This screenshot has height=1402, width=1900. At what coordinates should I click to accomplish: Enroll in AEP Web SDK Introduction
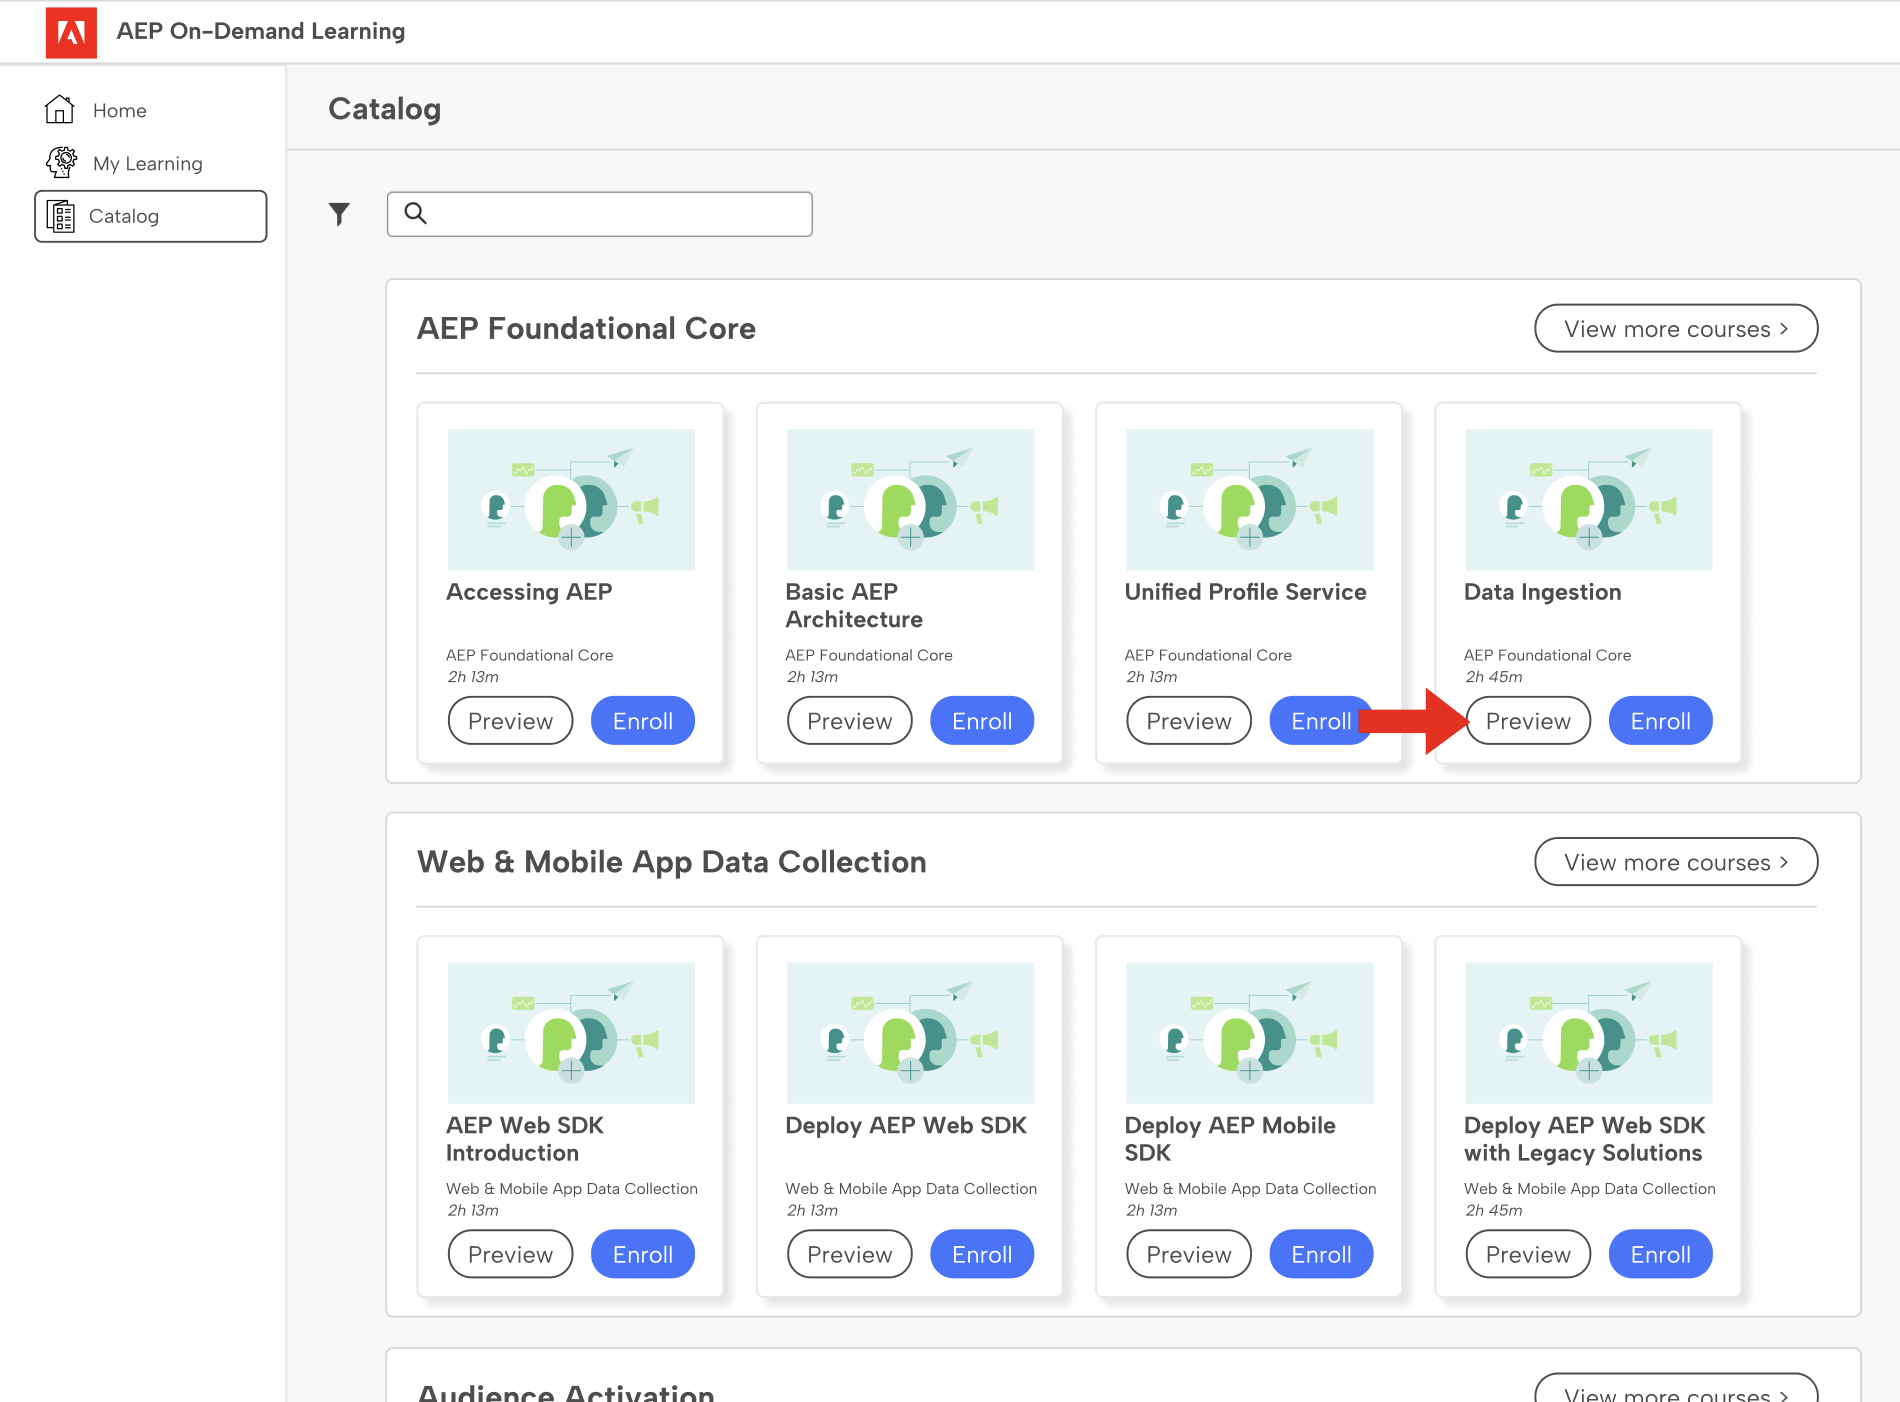[643, 1254]
